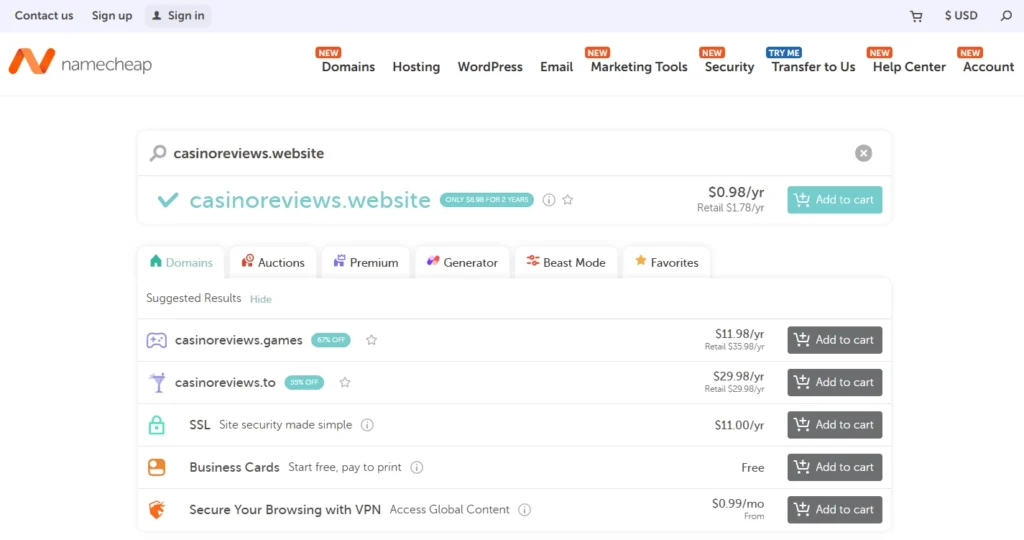Click the $11.00/yr SSL price
This screenshot has height=540, width=1024.
739,425
